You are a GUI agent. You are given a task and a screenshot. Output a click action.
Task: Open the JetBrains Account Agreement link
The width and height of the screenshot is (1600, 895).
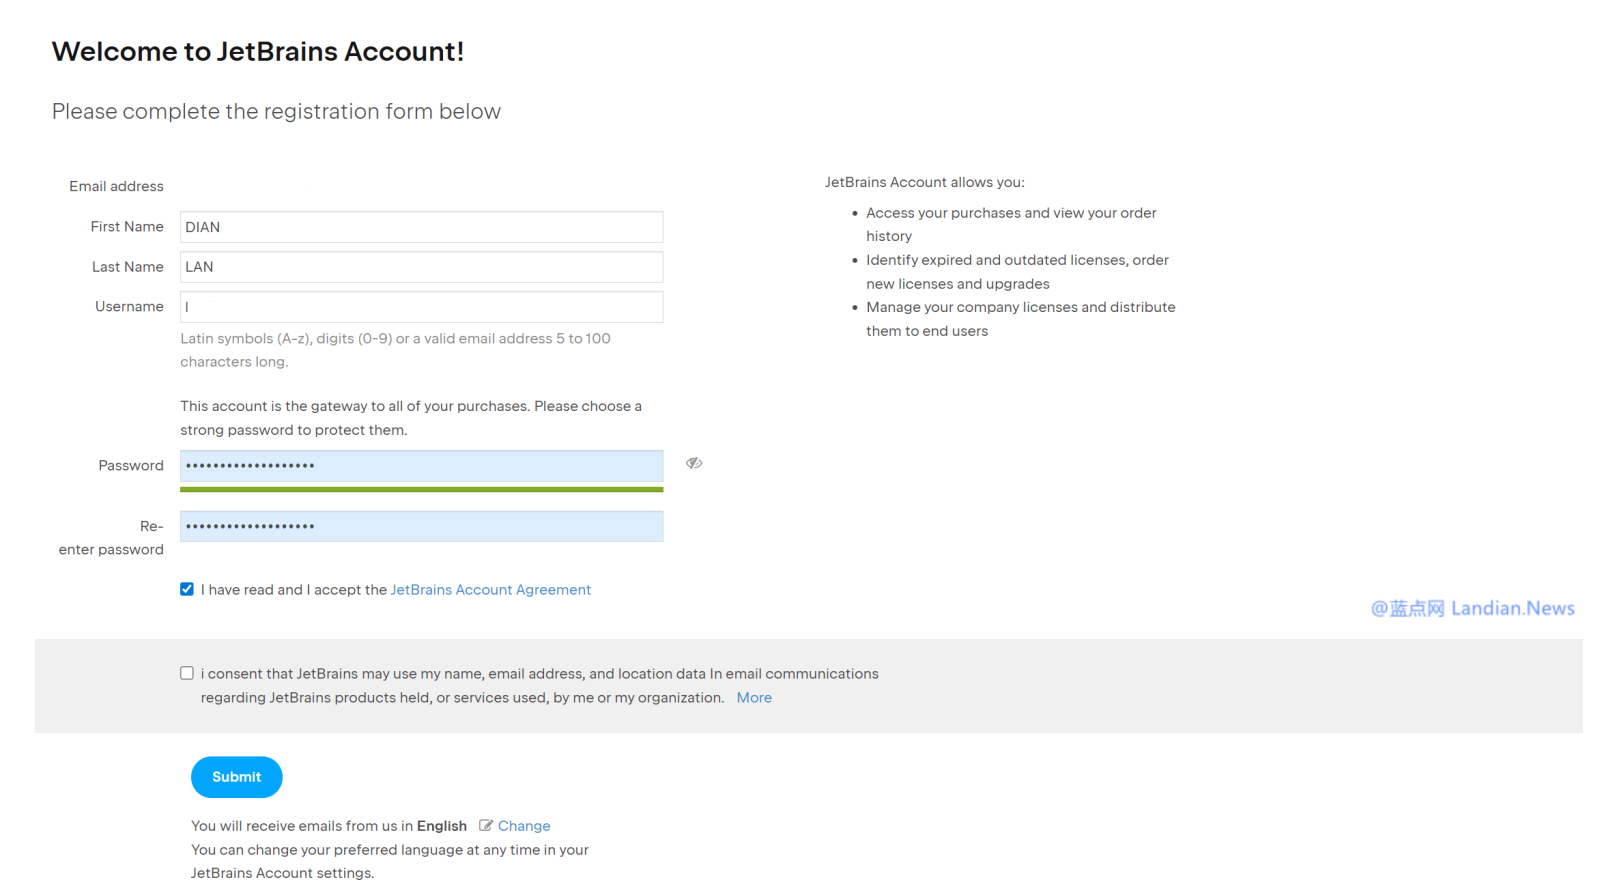point(490,590)
